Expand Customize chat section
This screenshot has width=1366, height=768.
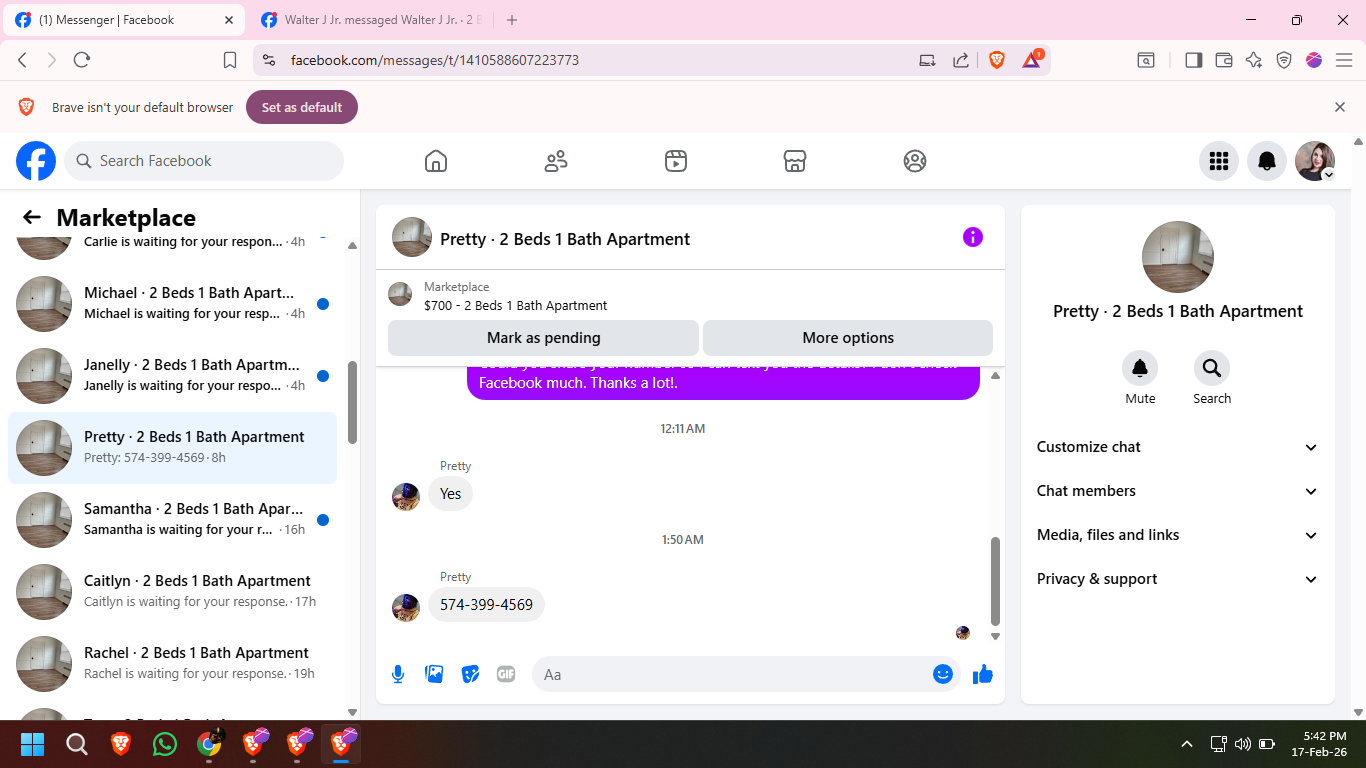pyautogui.click(x=1178, y=447)
